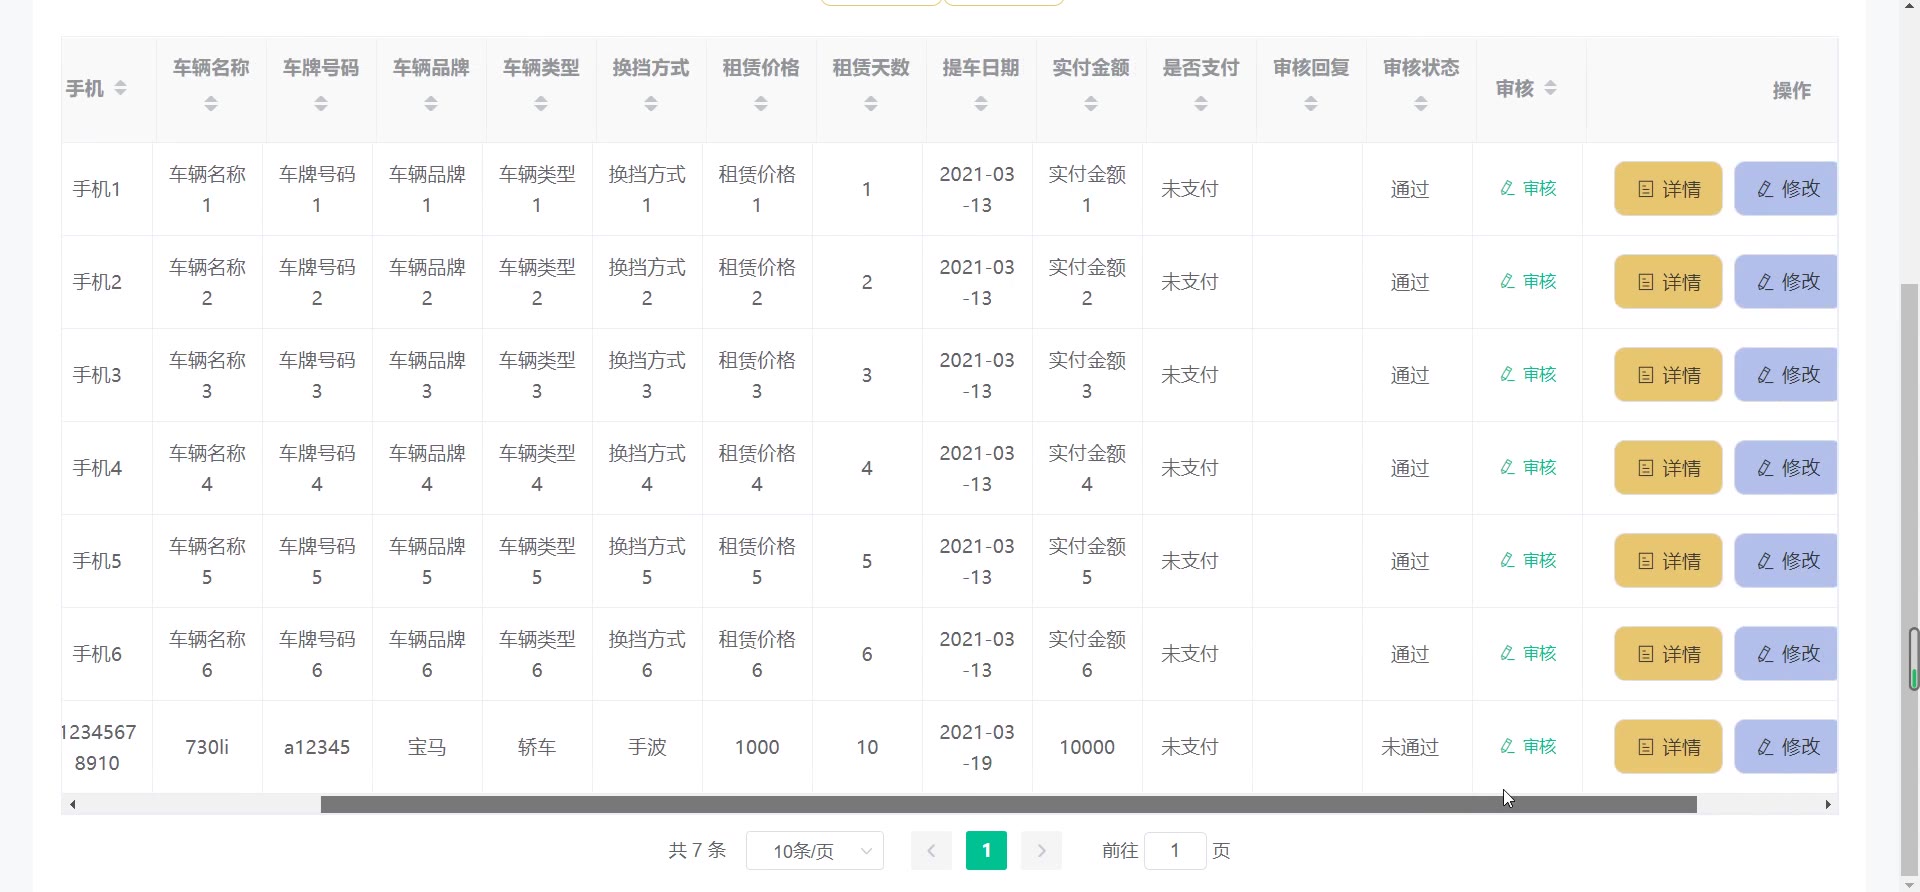The width and height of the screenshot is (1920, 892).
Task: Sort by 审核状态 column arrows
Action: point(1421,103)
